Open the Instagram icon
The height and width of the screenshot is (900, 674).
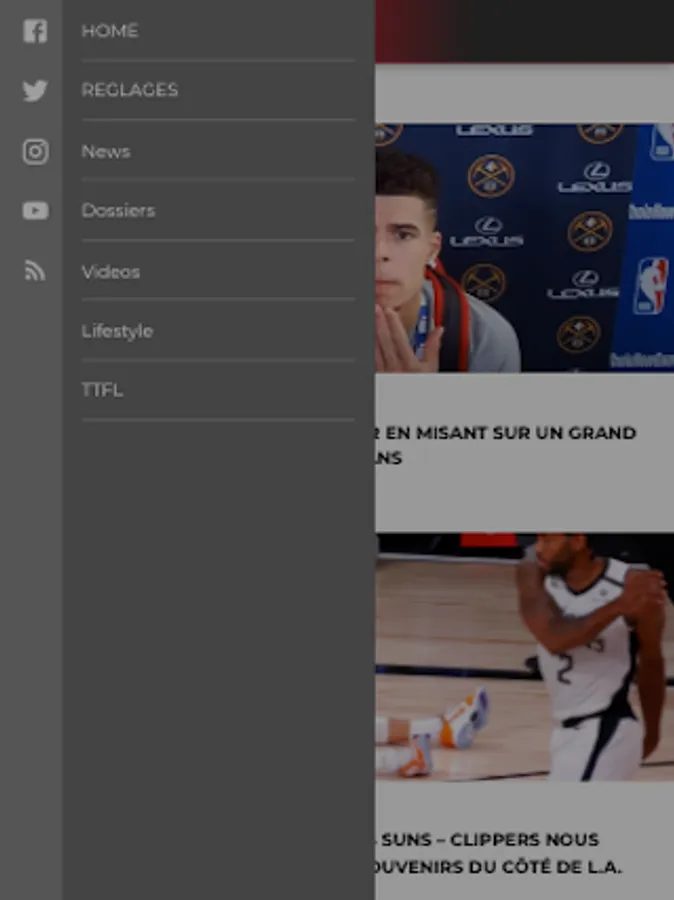35,152
